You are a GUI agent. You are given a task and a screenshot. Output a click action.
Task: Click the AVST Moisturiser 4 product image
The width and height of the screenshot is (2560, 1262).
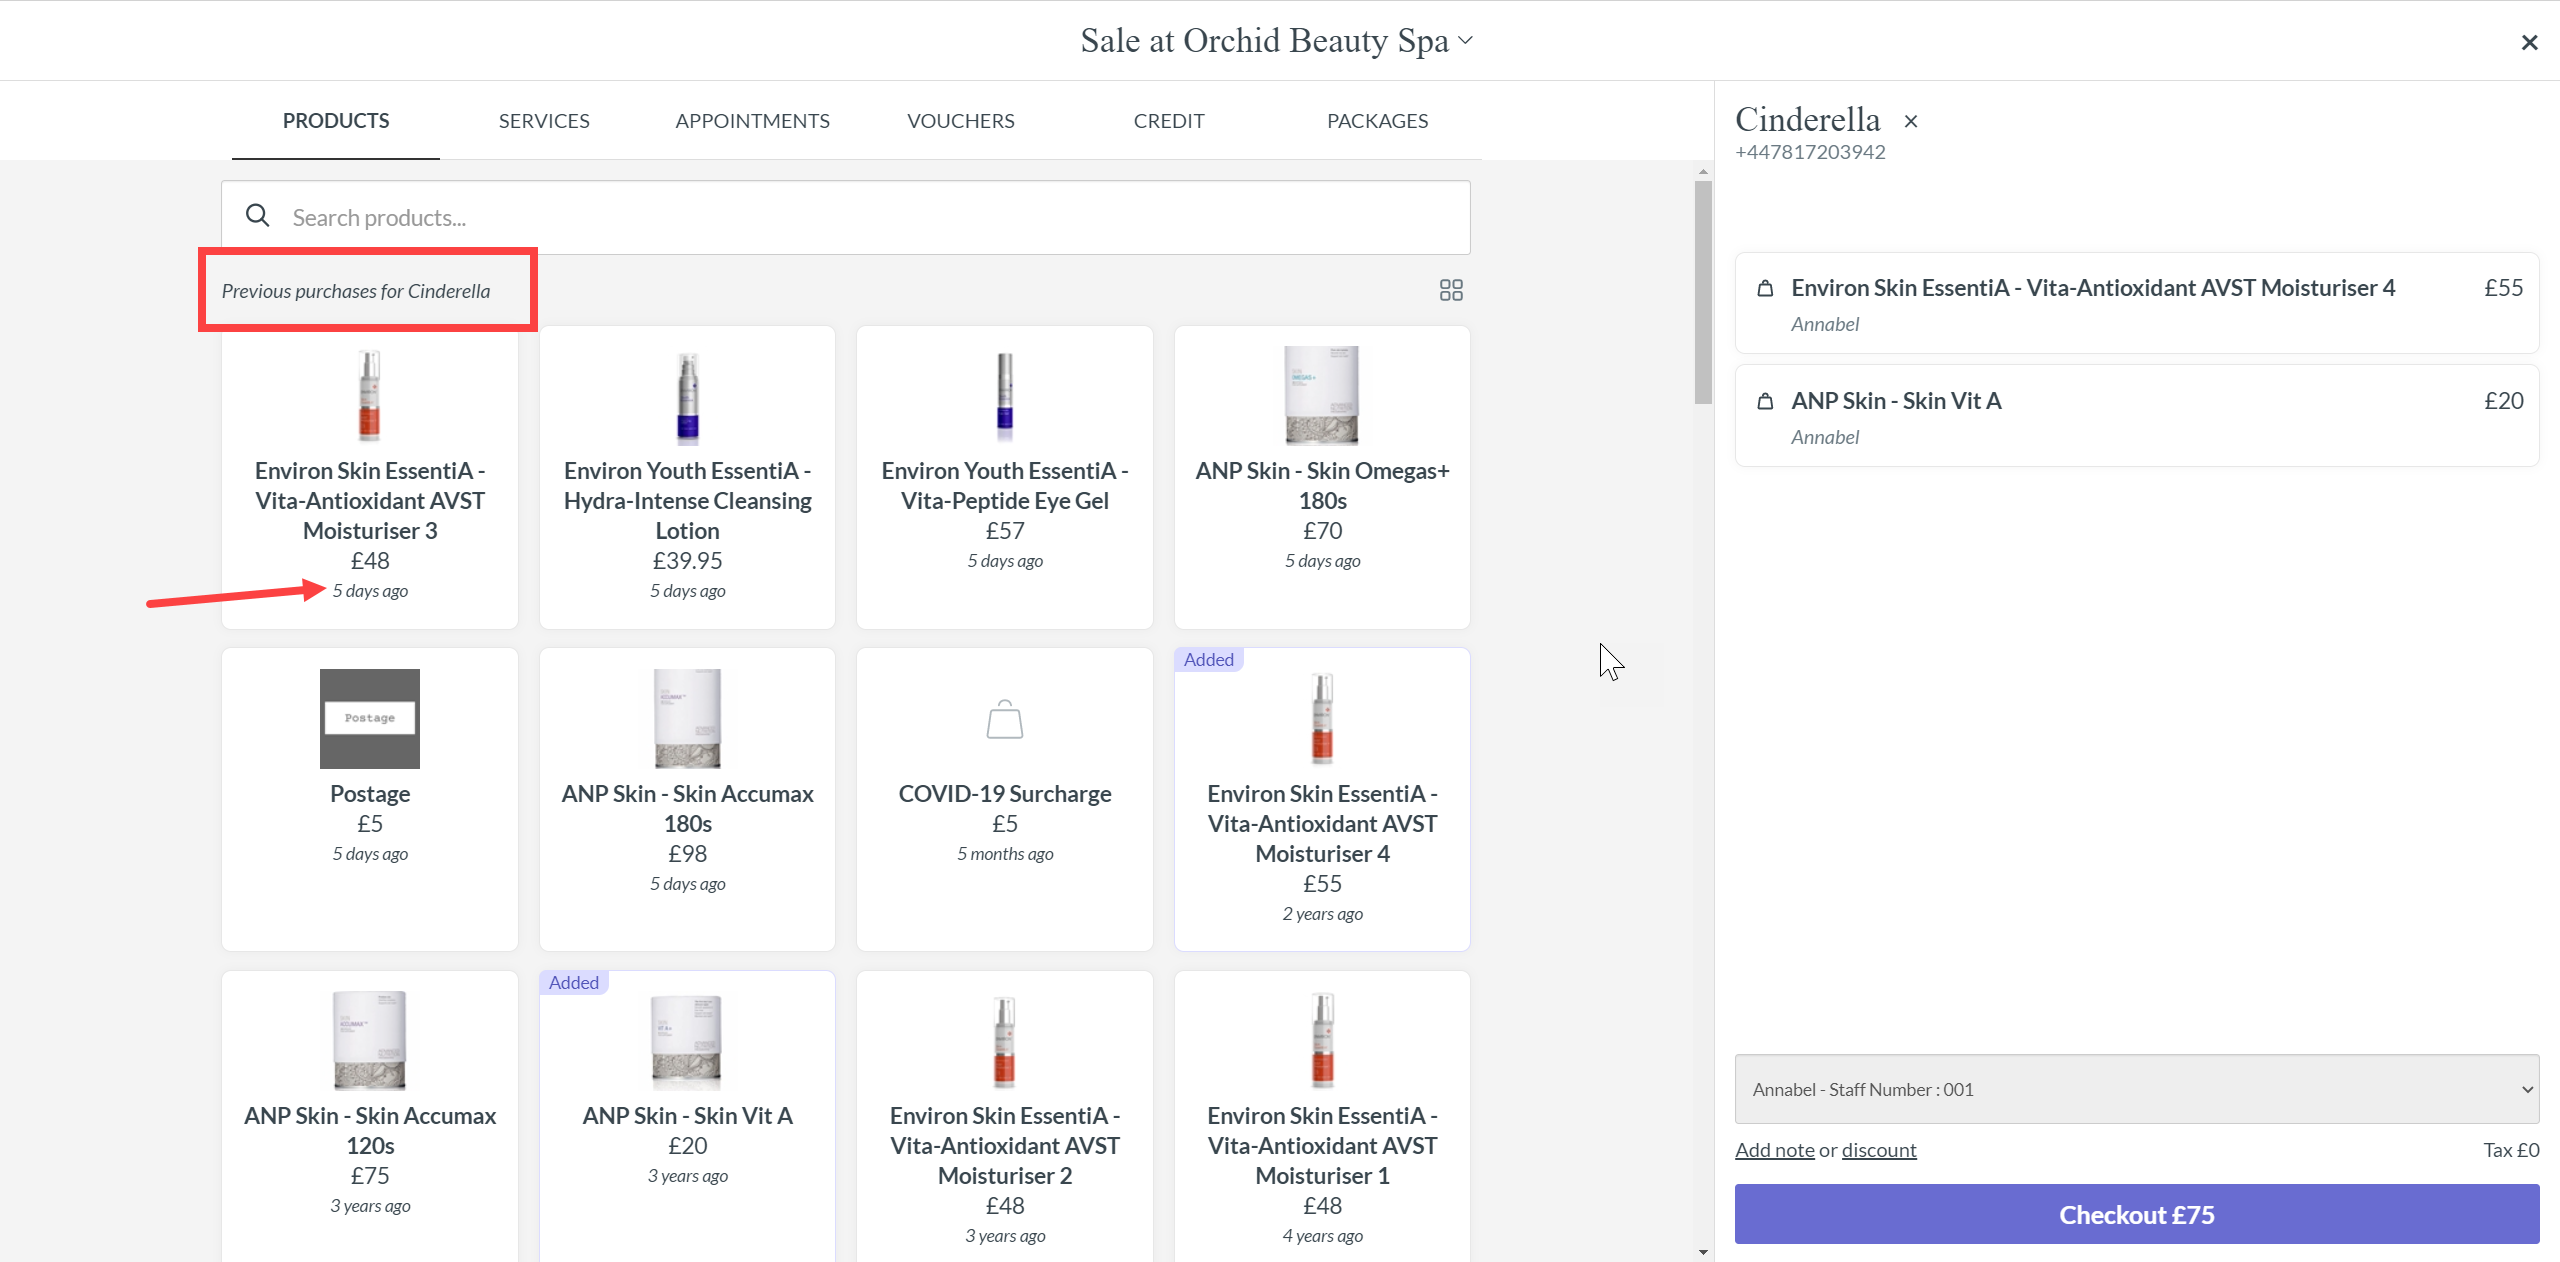[x=1322, y=718]
